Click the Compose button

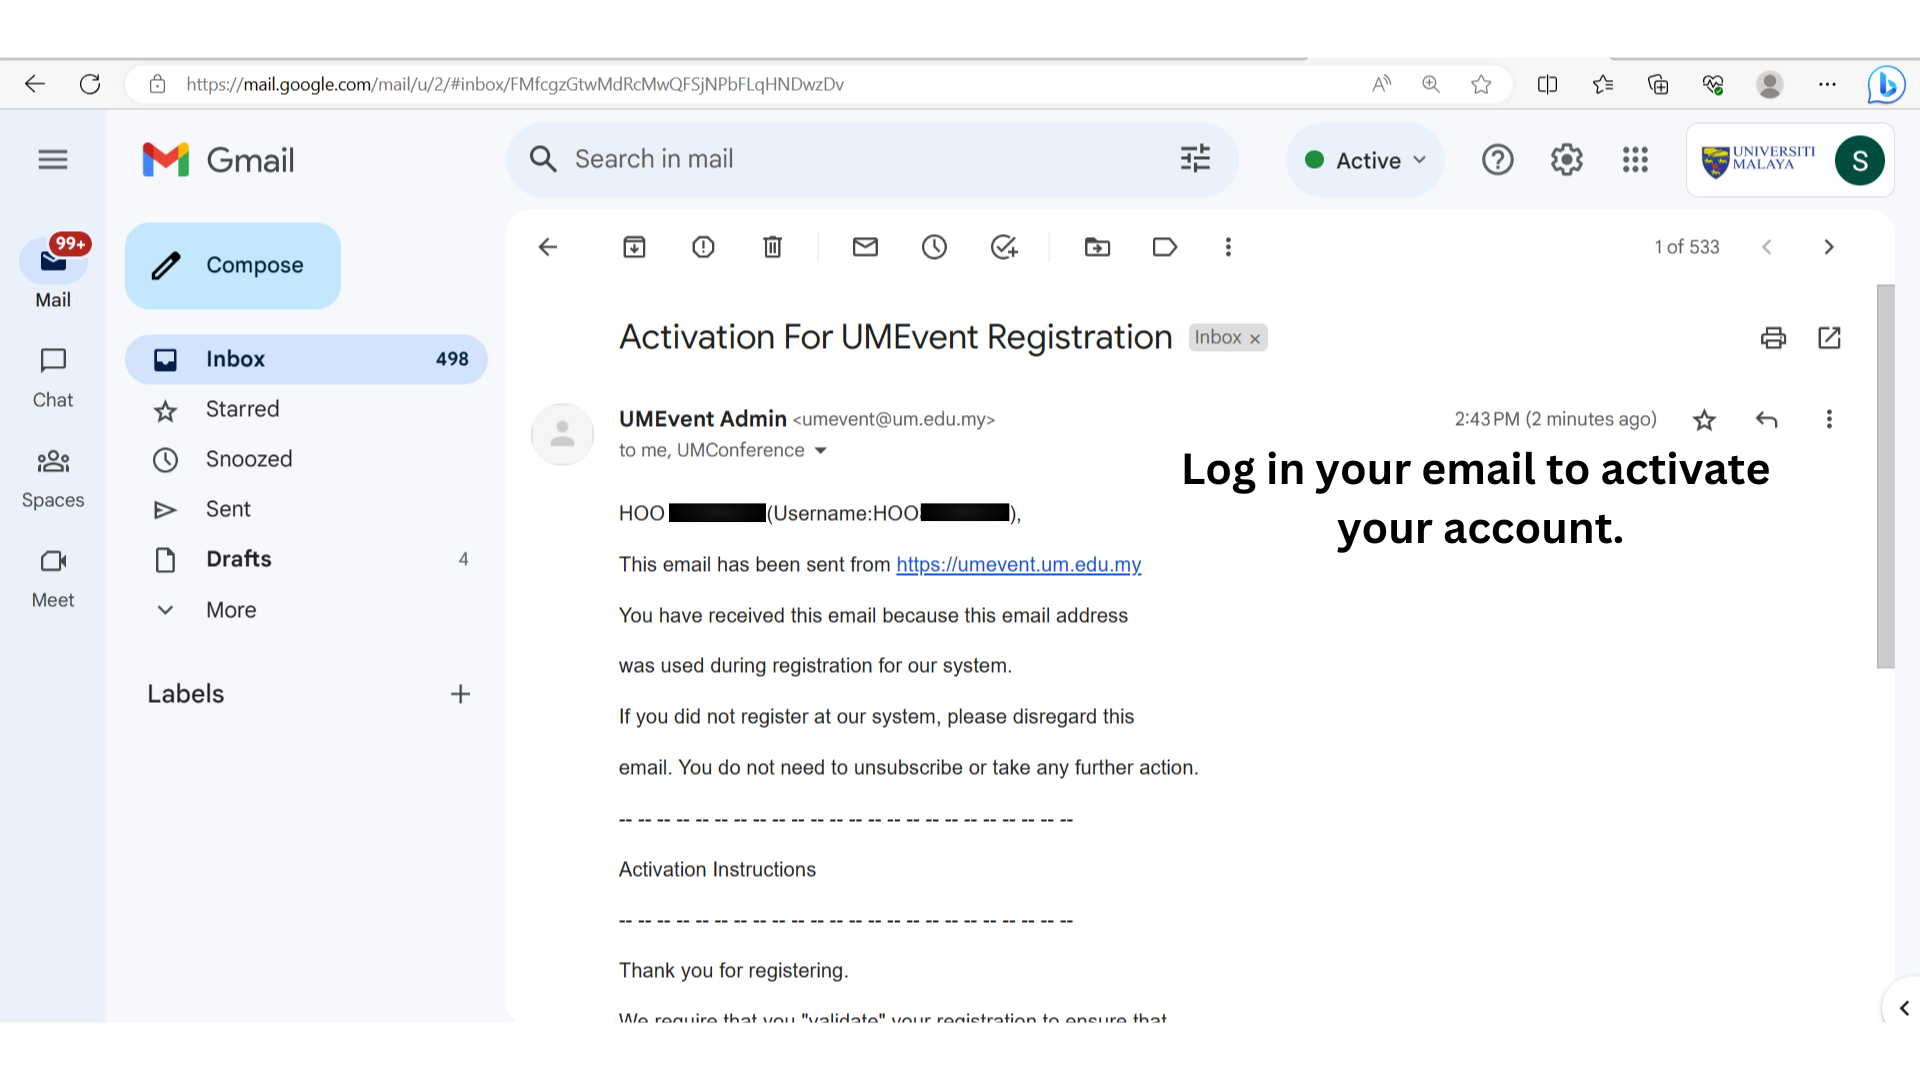click(x=233, y=265)
